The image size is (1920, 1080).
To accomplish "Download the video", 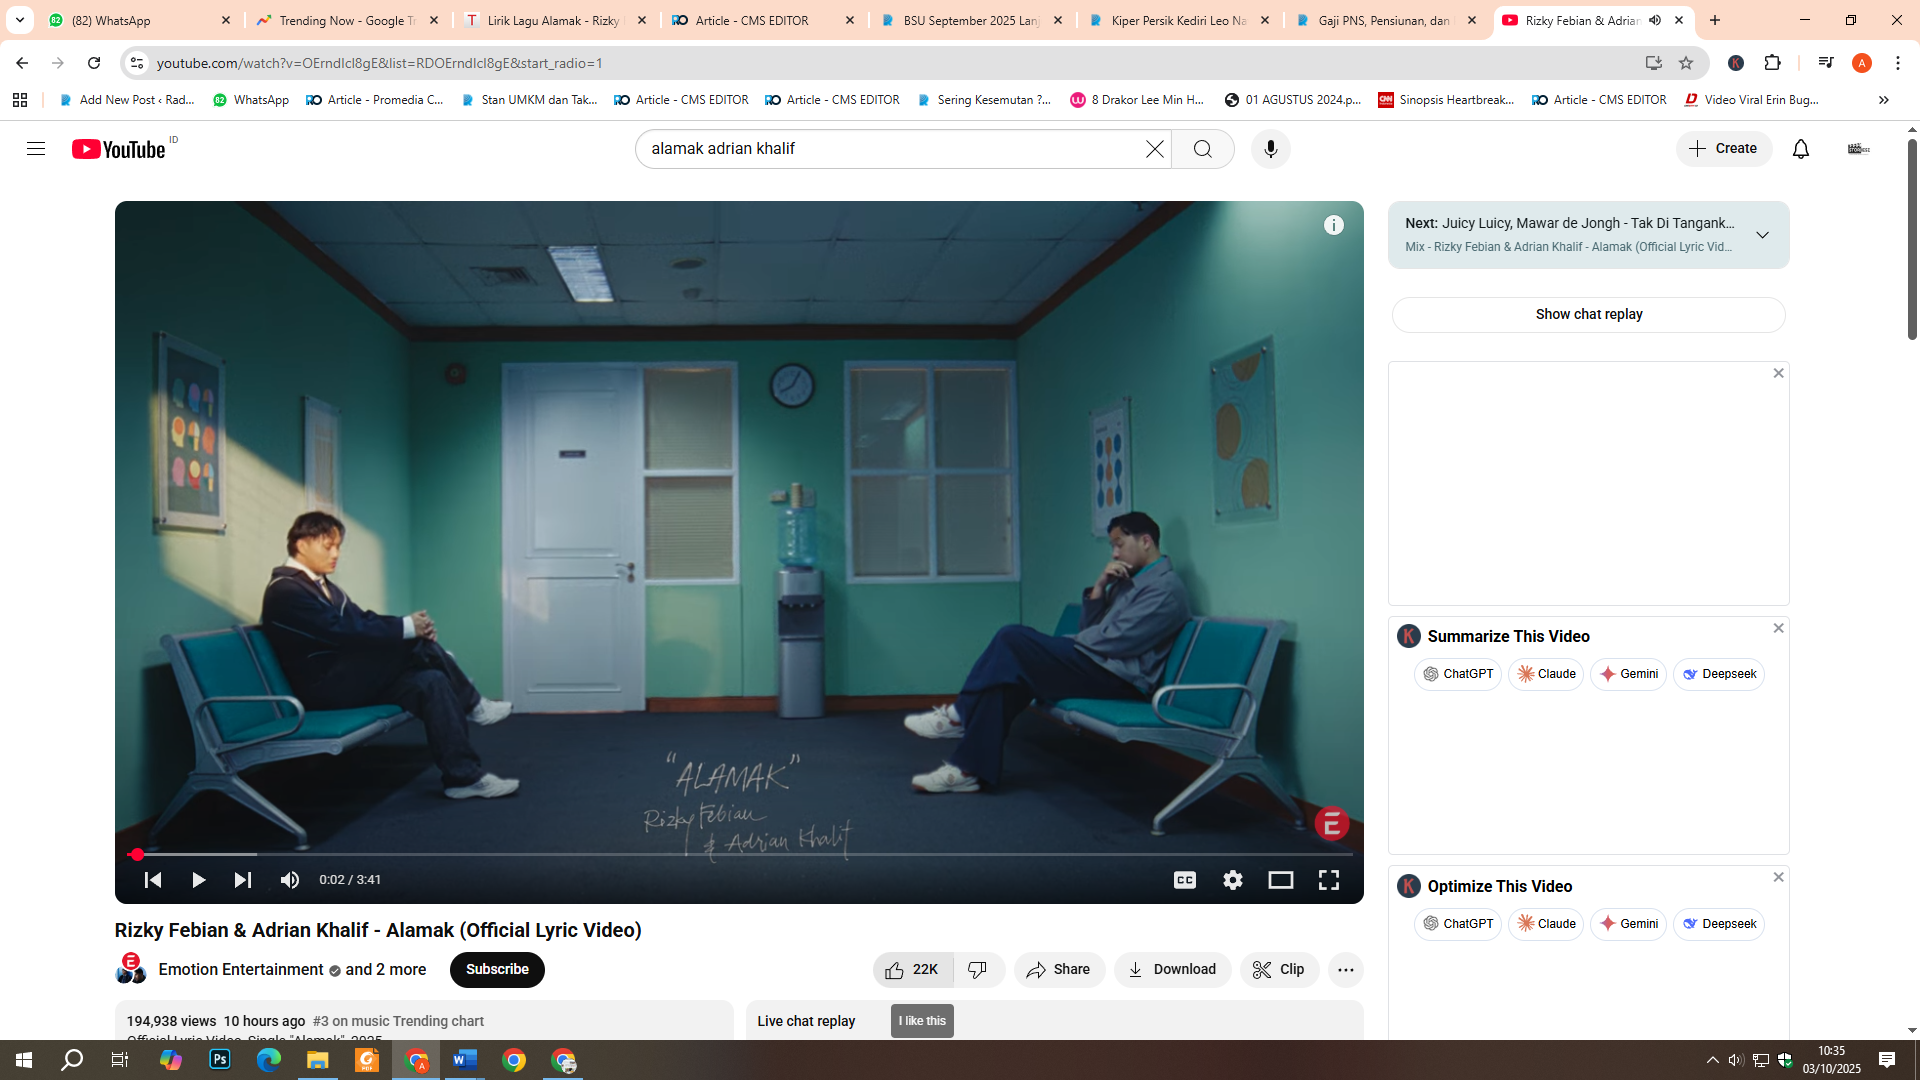I will tap(1172, 970).
